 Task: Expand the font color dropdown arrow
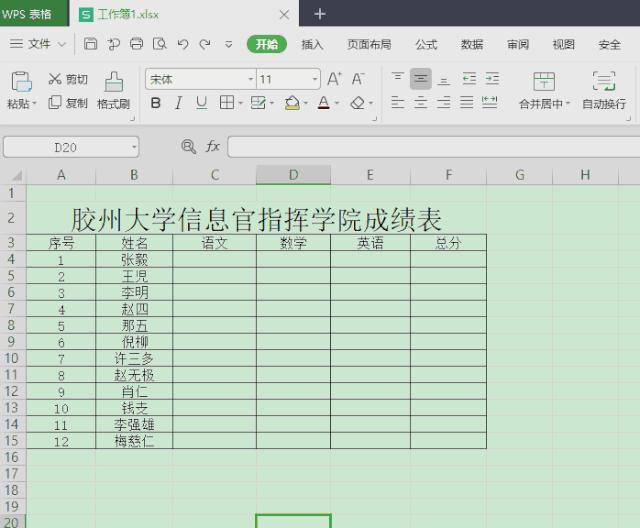337,103
